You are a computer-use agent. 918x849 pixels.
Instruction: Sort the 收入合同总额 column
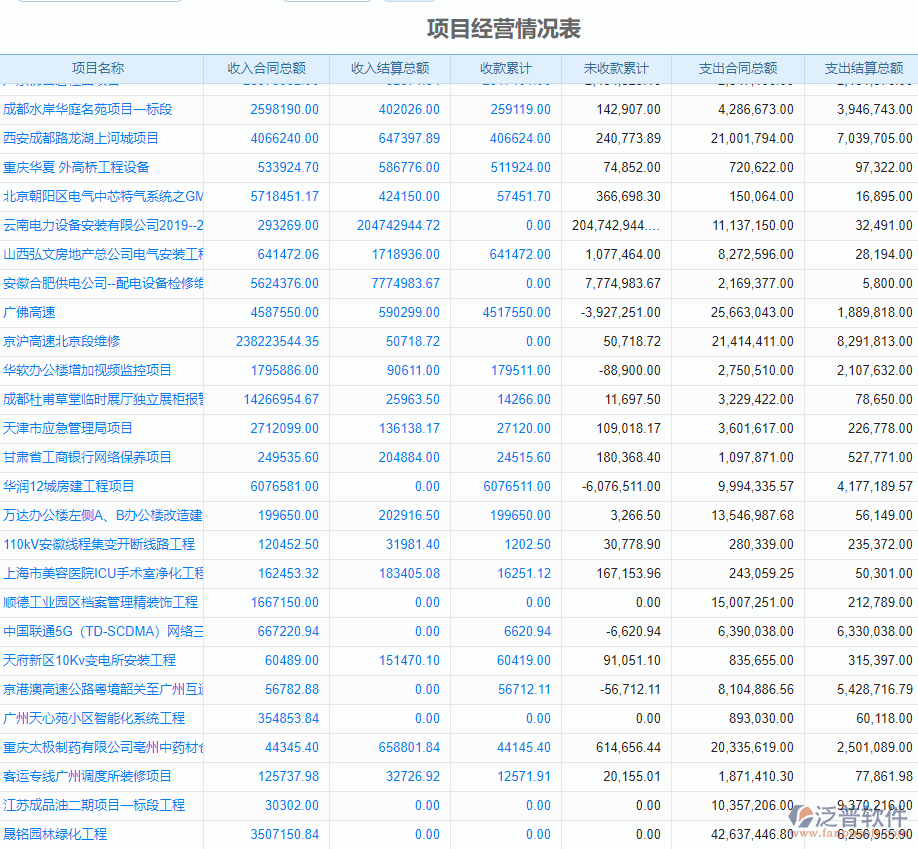coord(264,68)
